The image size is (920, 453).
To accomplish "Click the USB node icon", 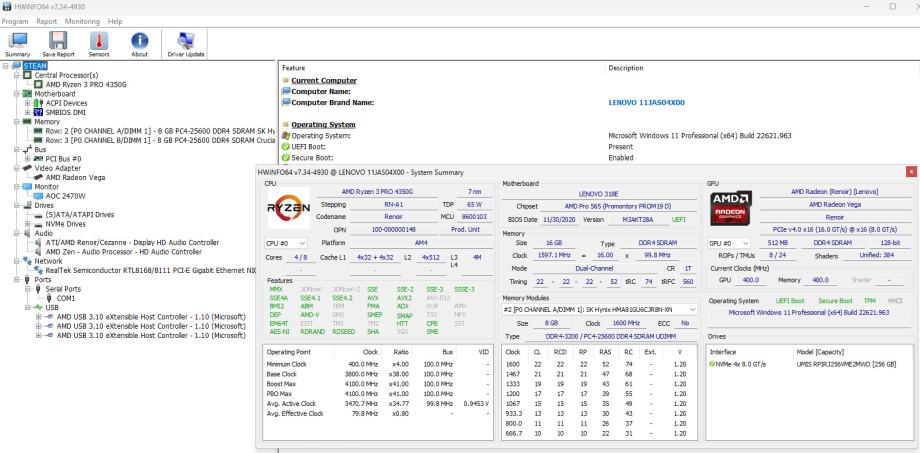I will (x=39, y=307).
